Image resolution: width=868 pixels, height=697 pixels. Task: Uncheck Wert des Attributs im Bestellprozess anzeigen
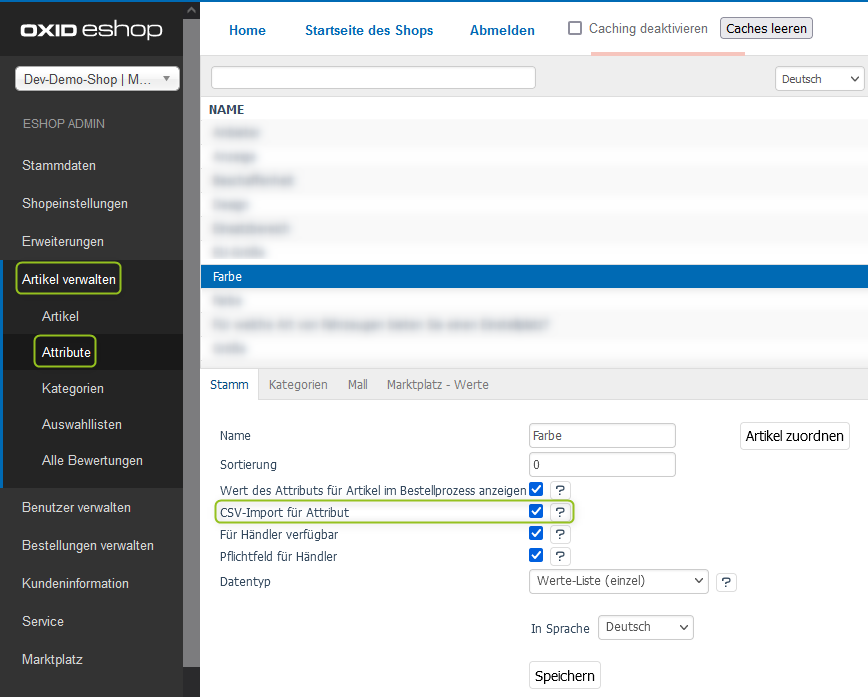click(x=536, y=489)
